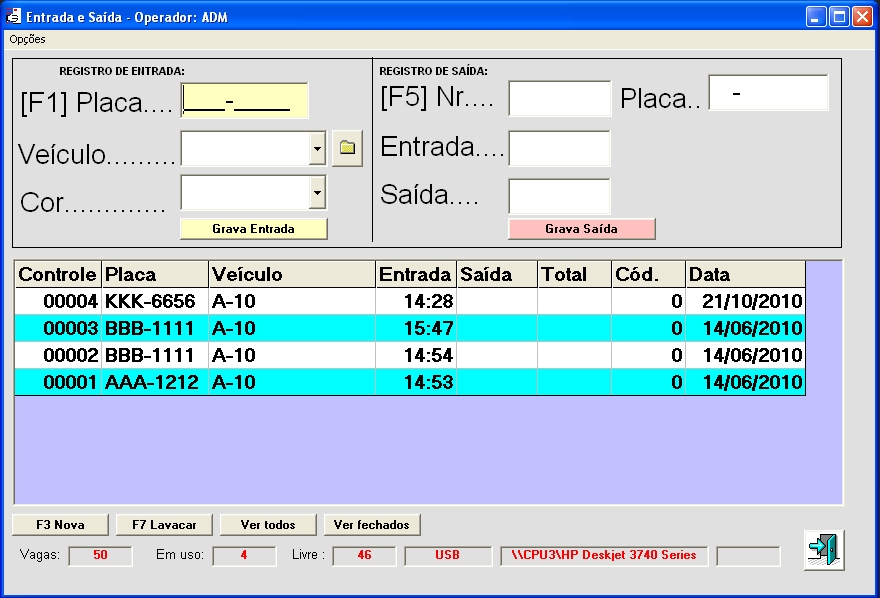This screenshot has width=880, height=598.
Task: Select the row for plate AAA-1212
Action: [x=409, y=382]
